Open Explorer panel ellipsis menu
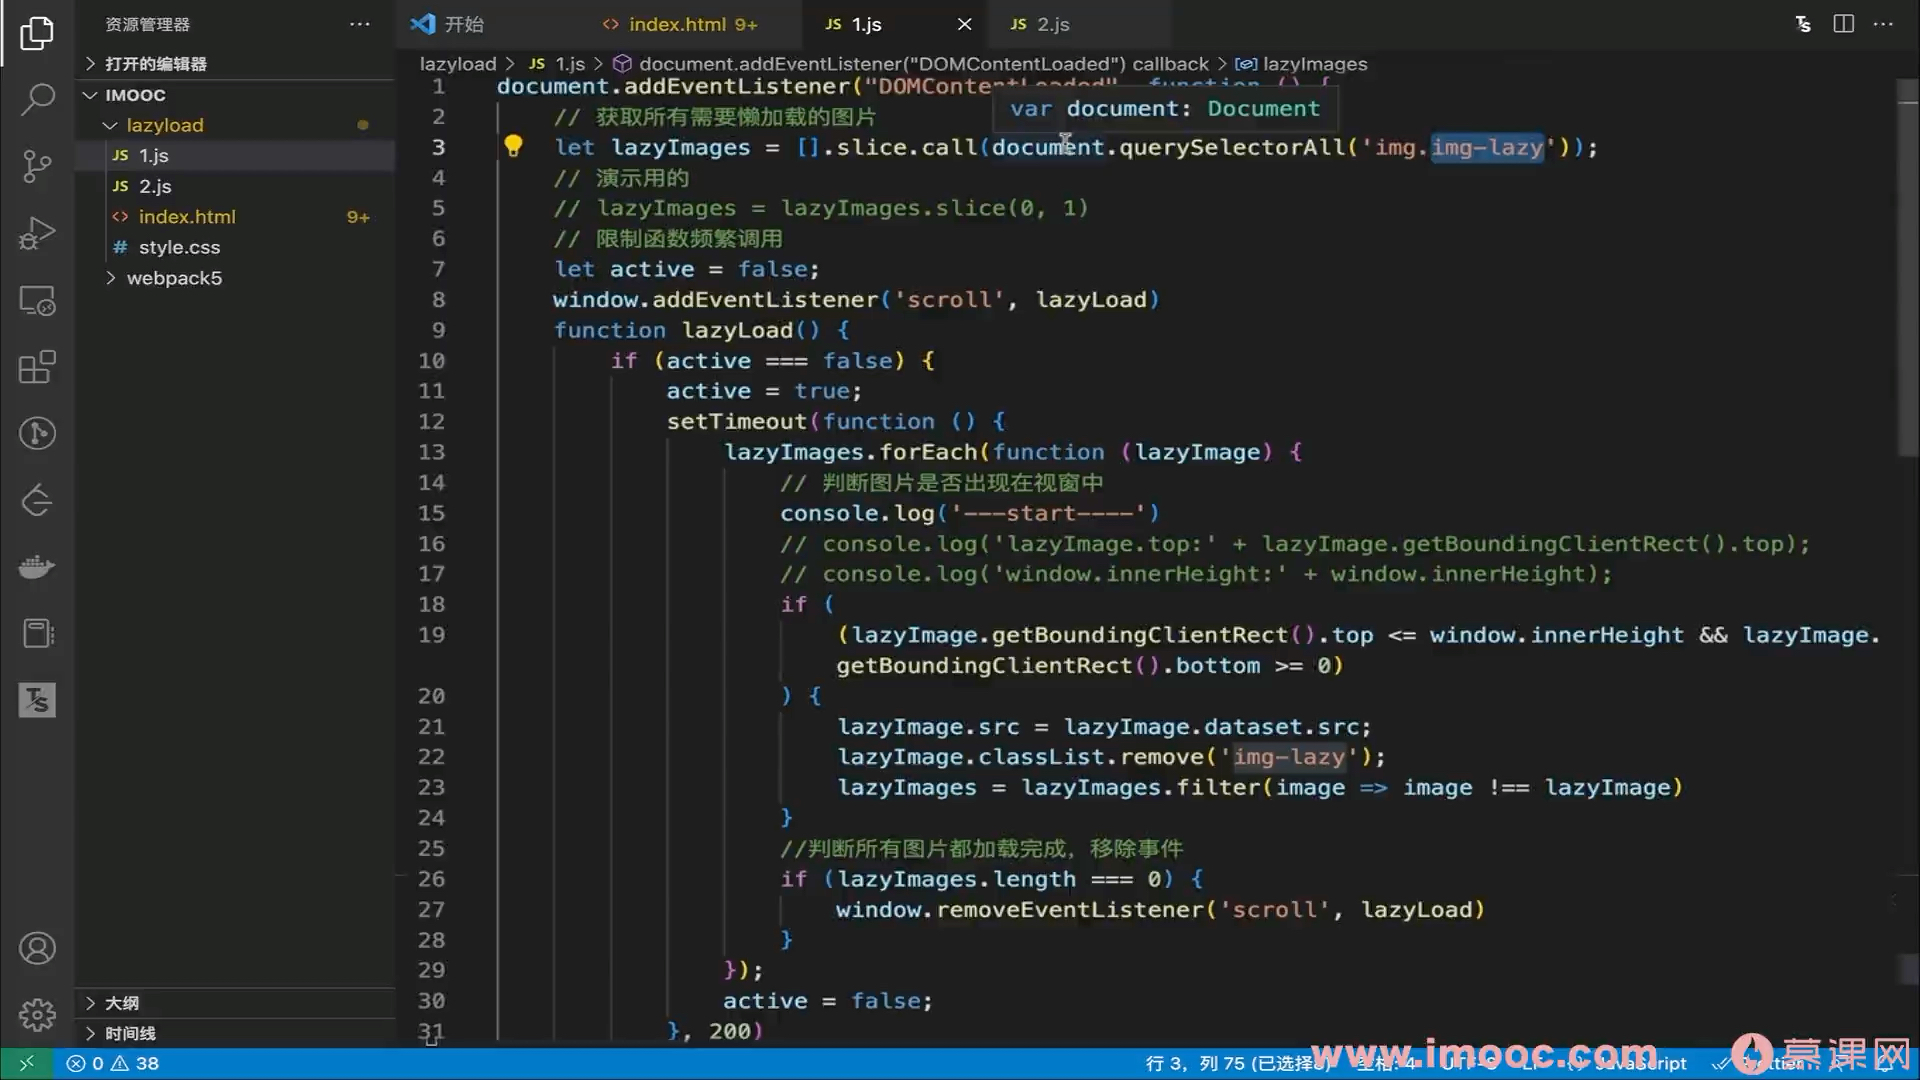This screenshot has height=1080, width=1920. coord(360,24)
